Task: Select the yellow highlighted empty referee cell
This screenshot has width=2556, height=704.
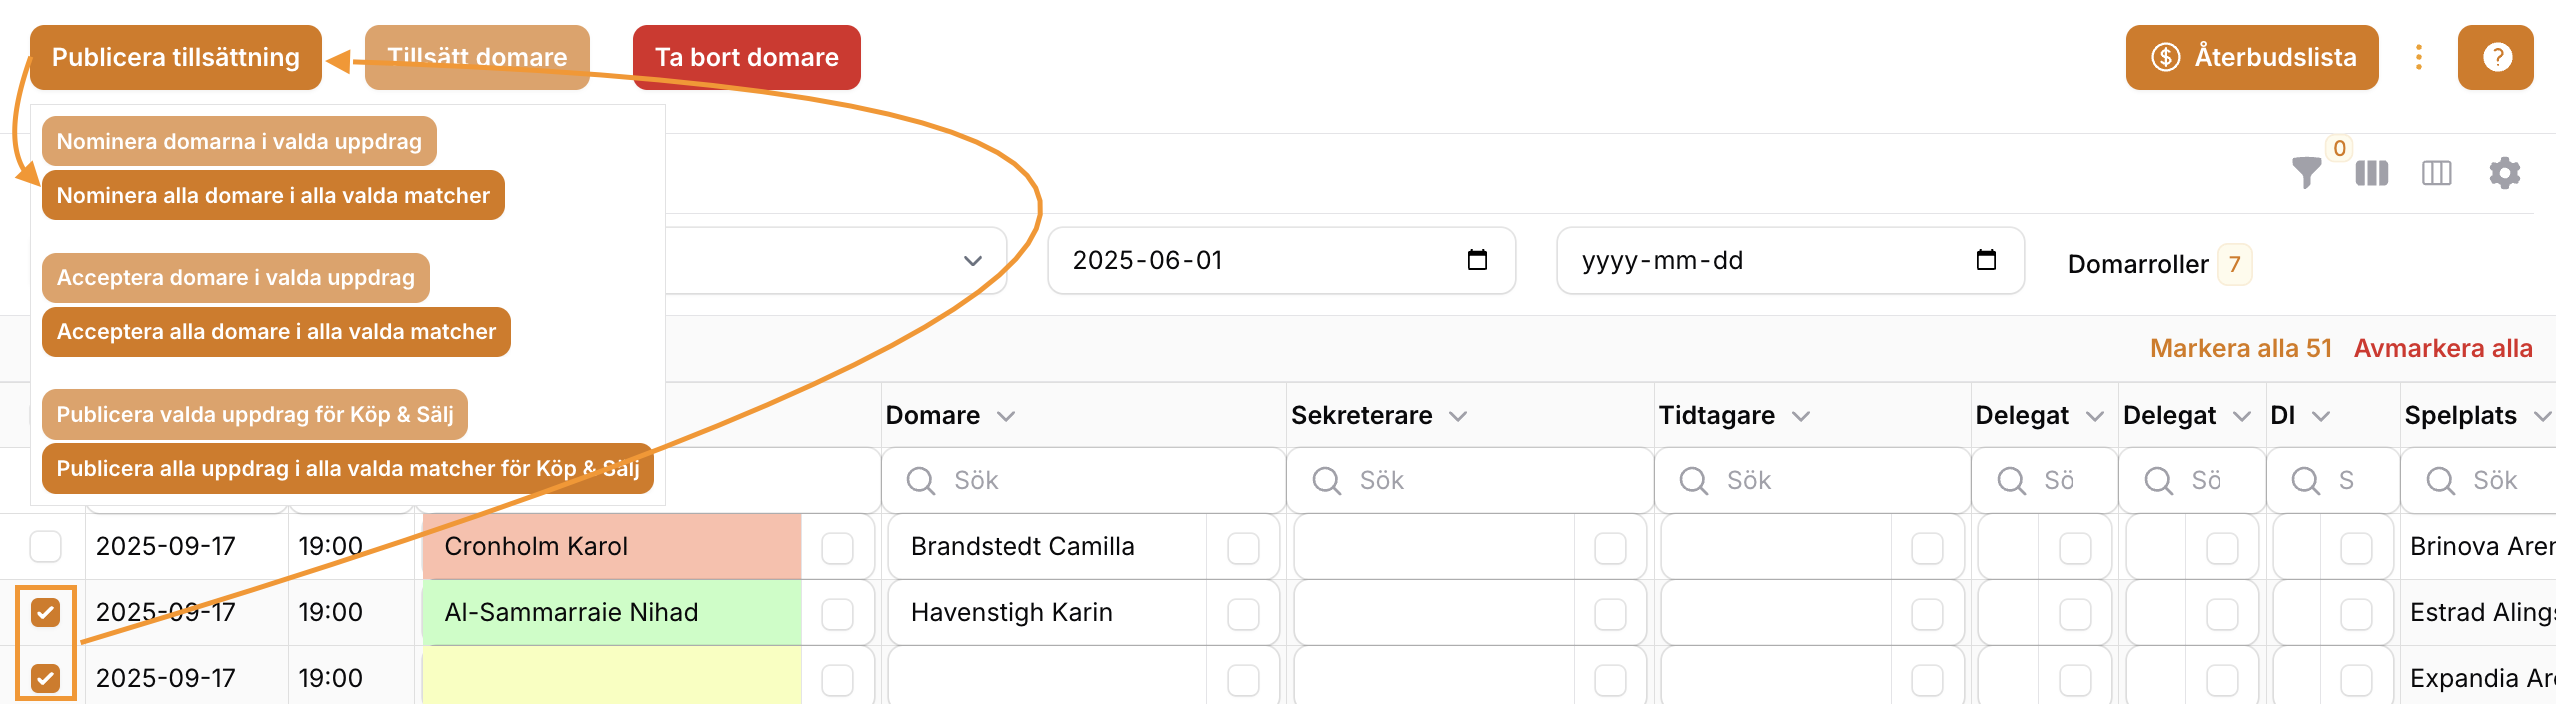Action: click(x=612, y=678)
